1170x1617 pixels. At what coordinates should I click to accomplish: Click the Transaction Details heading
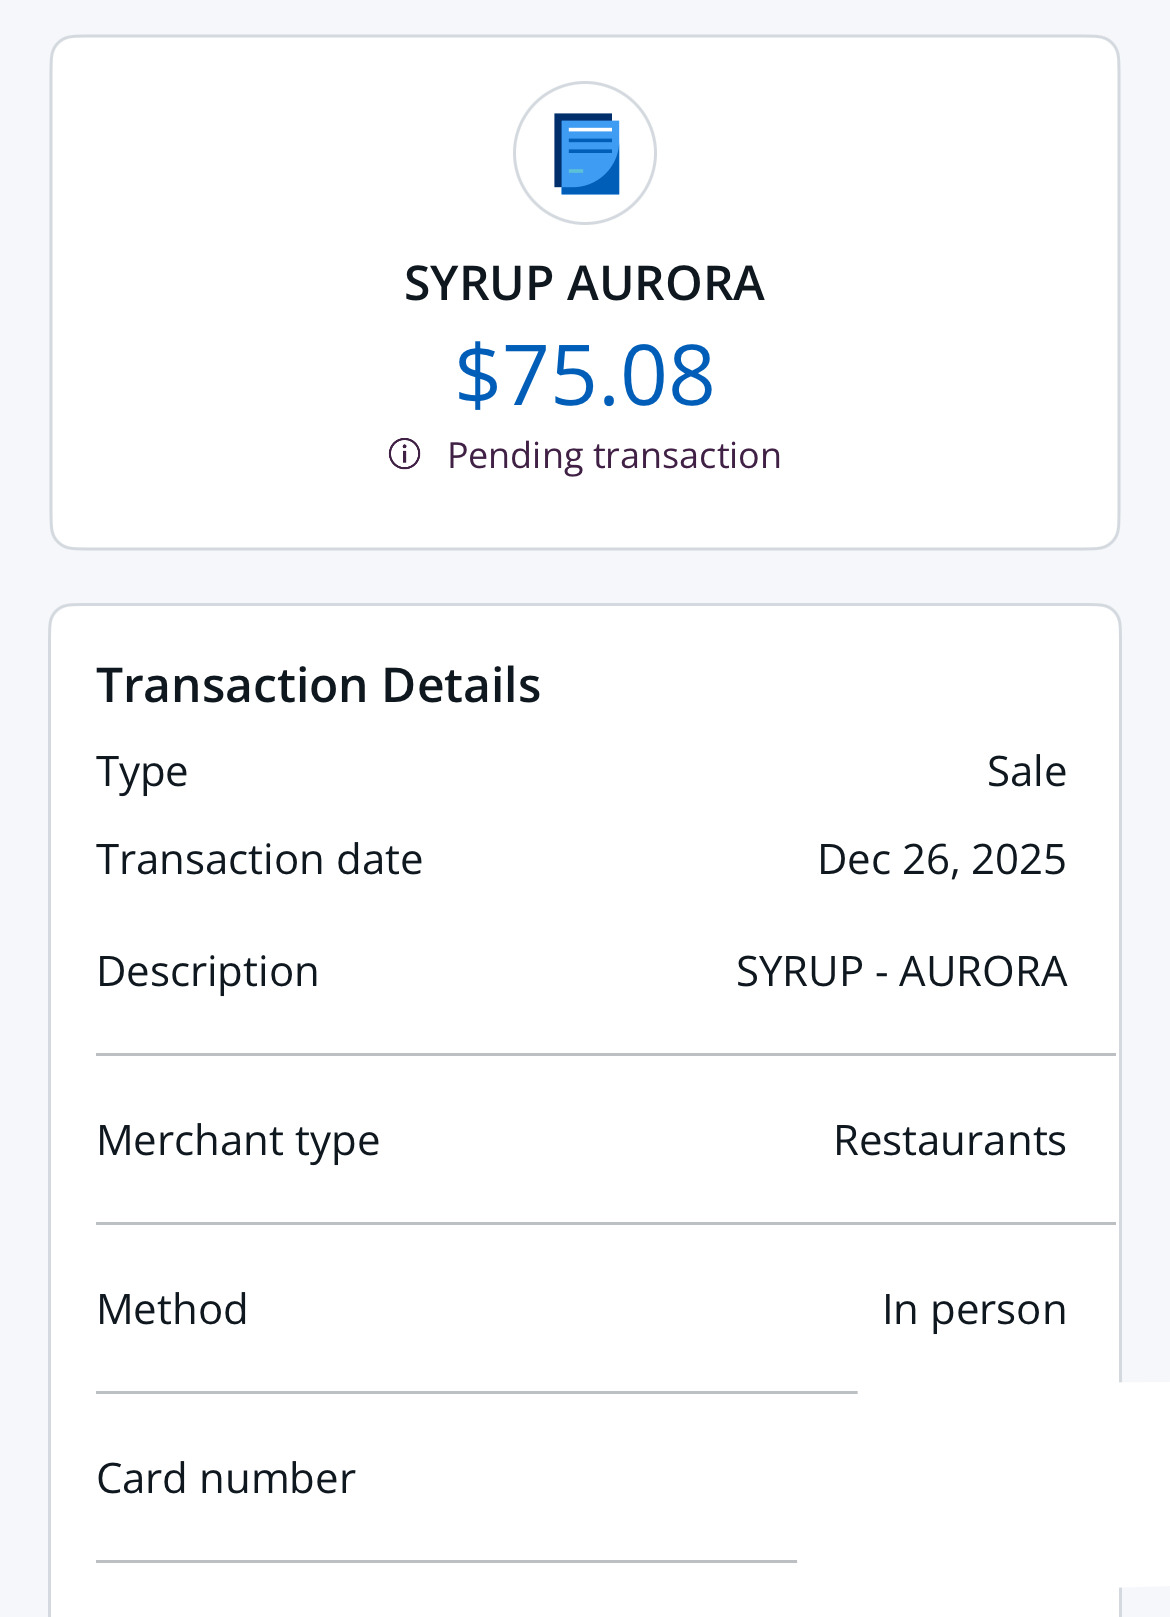(x=318, y=685)
